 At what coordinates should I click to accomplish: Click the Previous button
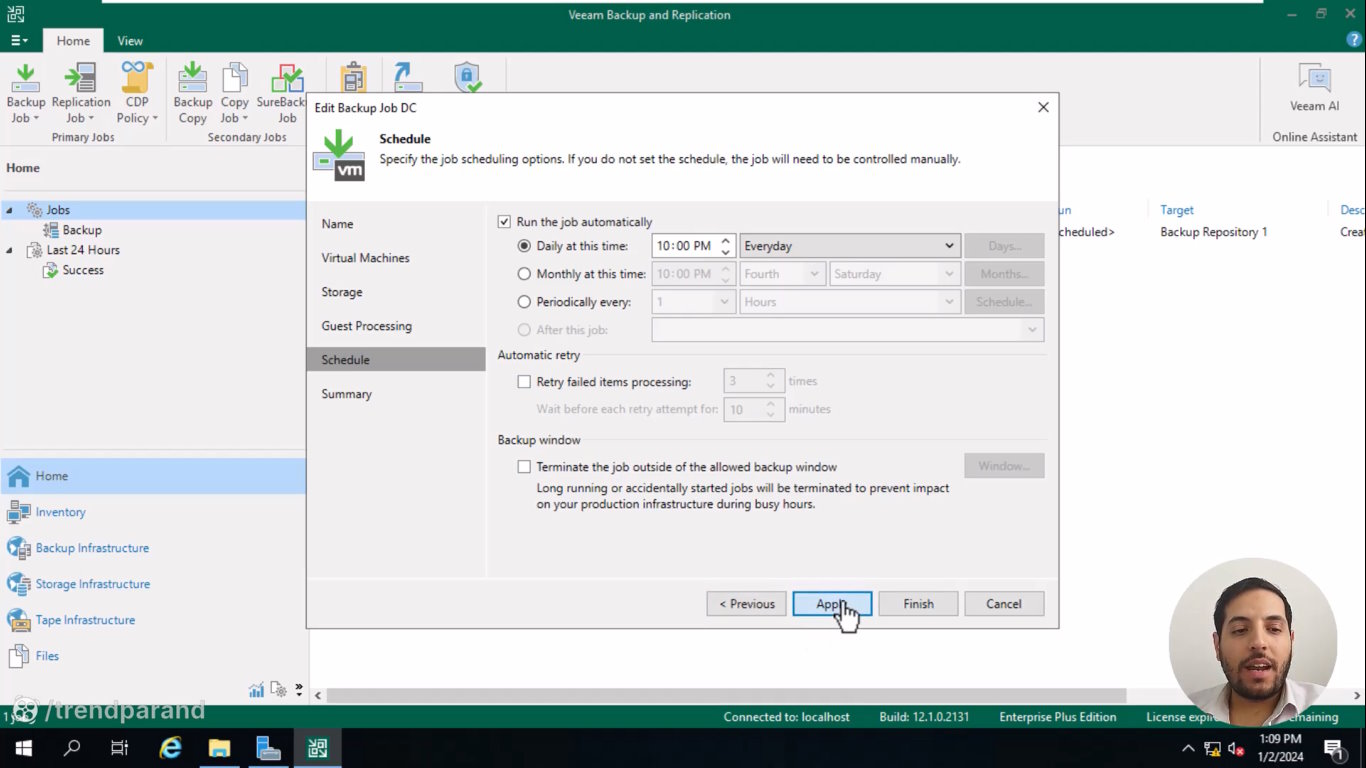pos(746,604)
